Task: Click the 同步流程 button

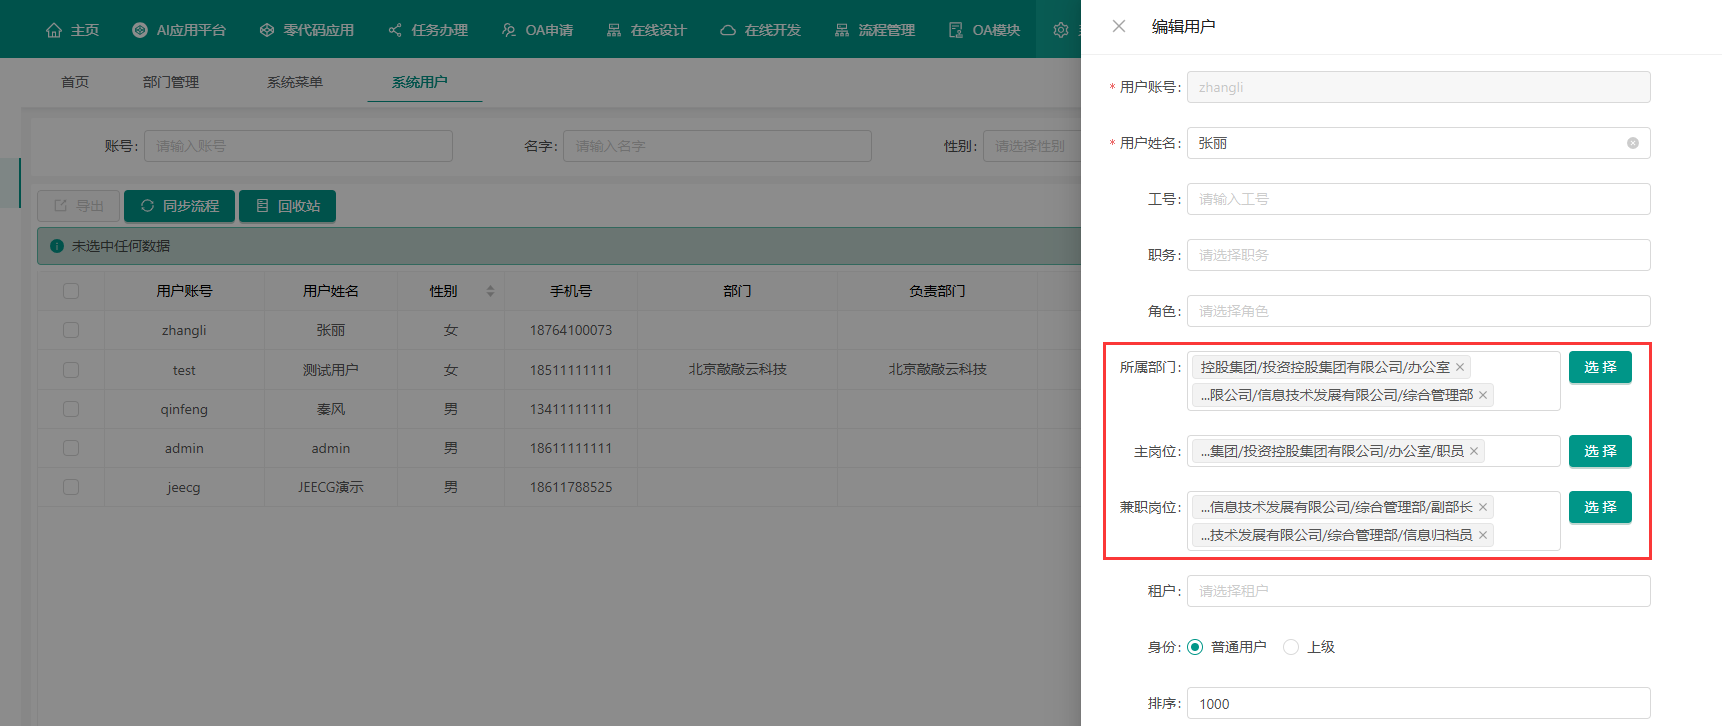Action: point(179,206)
